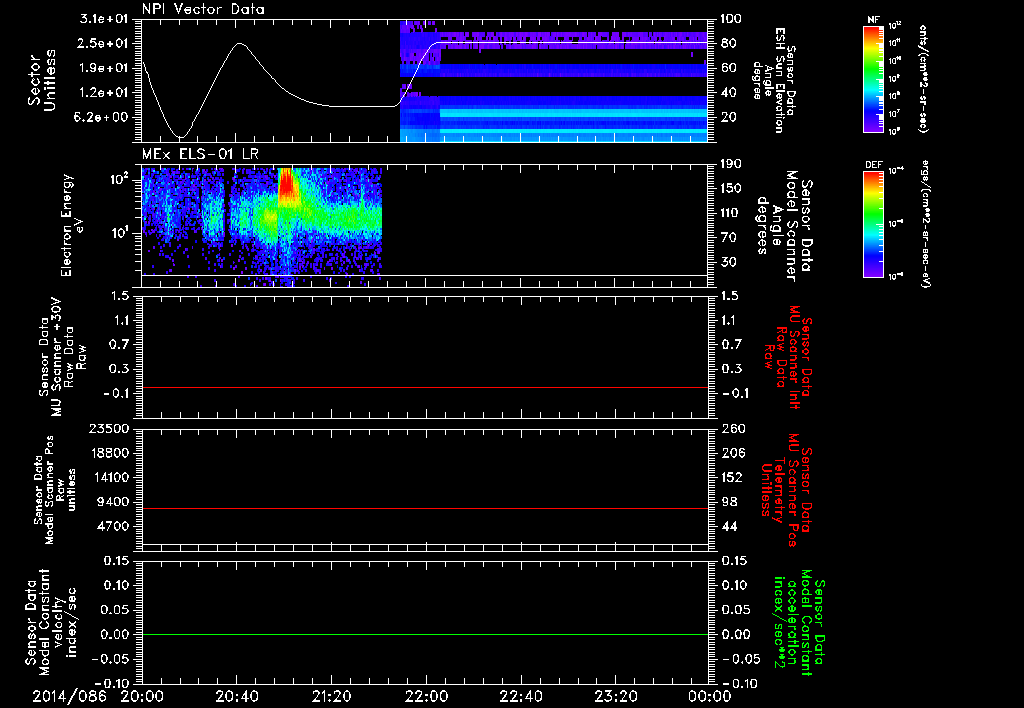
Task: Click the 20:00 time tick label
Action: pyautogui.click(x=142, y=696)
